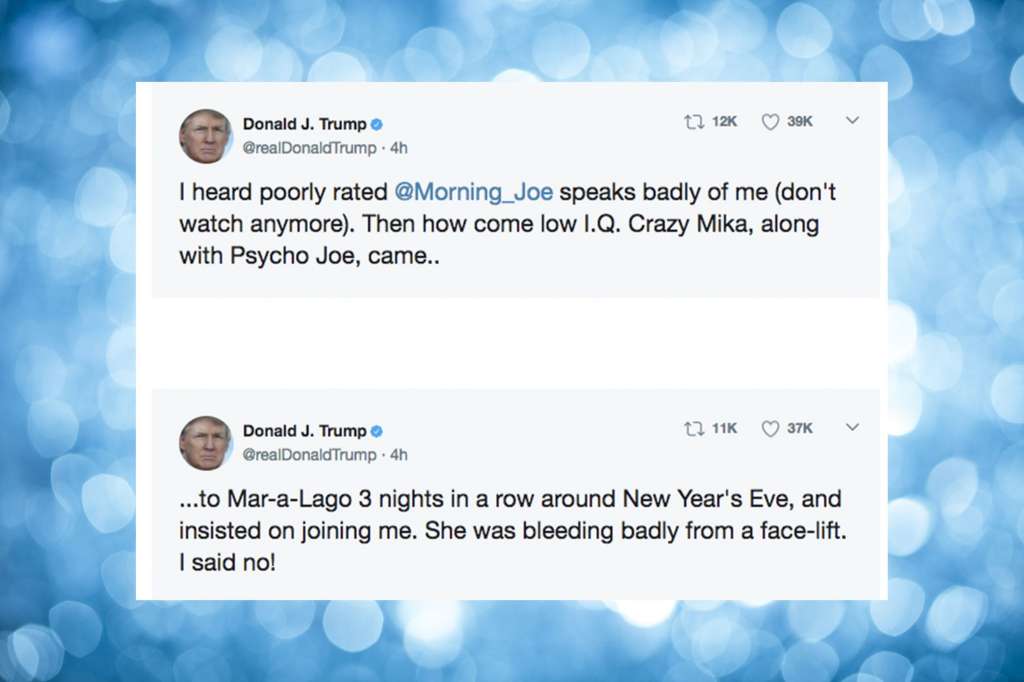Retweet the Mar-a-Lago tweet using its retweet icon
Viewport: 1024px width, 682px height.
click(x=693, y=428)
